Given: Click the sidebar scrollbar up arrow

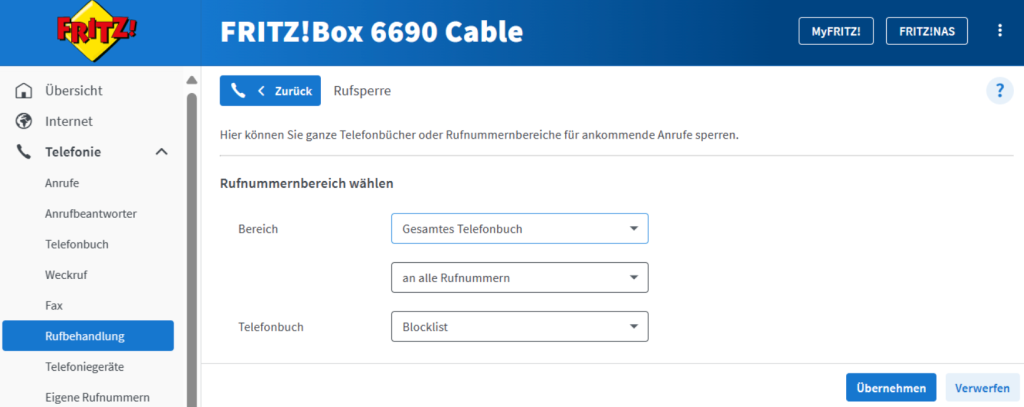Looking at the screenshot, I should [192, 81].
